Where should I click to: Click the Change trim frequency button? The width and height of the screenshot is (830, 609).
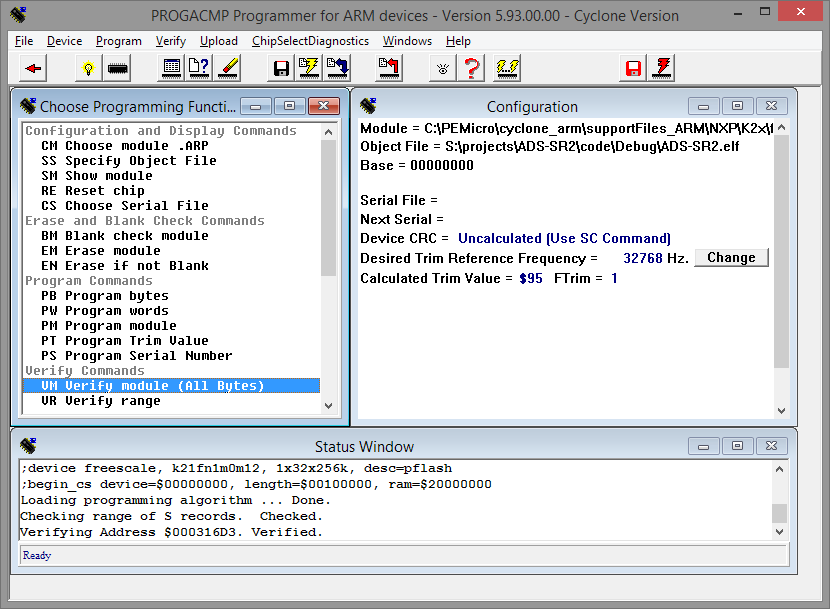pyautogui.click(x=731, y=257)
